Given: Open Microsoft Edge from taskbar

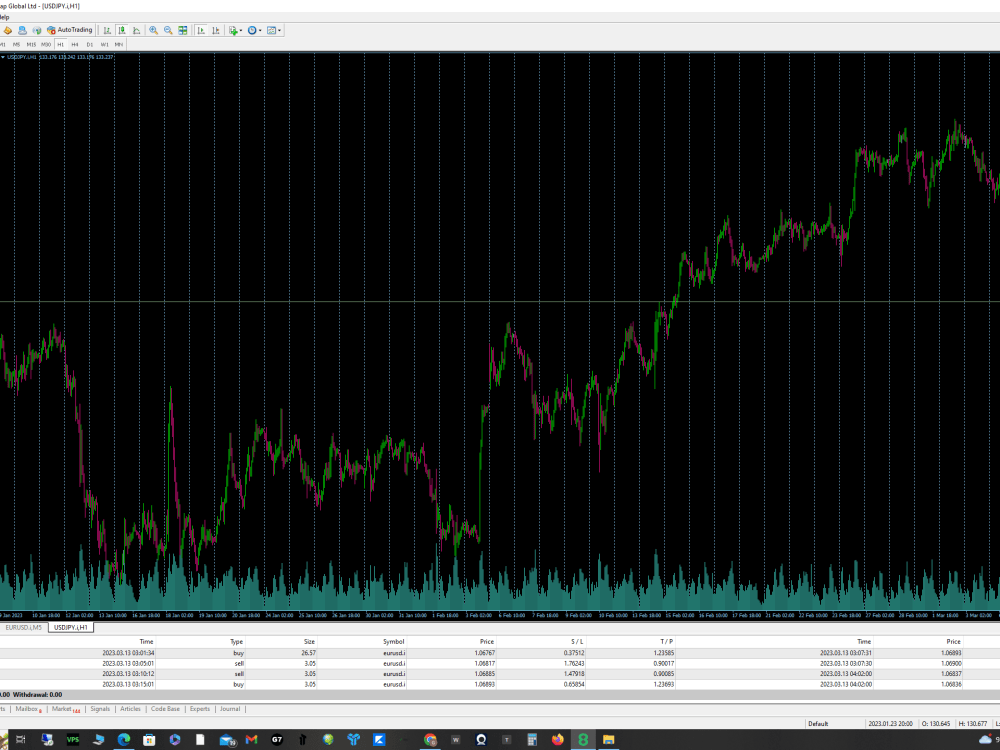Looking at the screenshot, I should tap(124, 740).
